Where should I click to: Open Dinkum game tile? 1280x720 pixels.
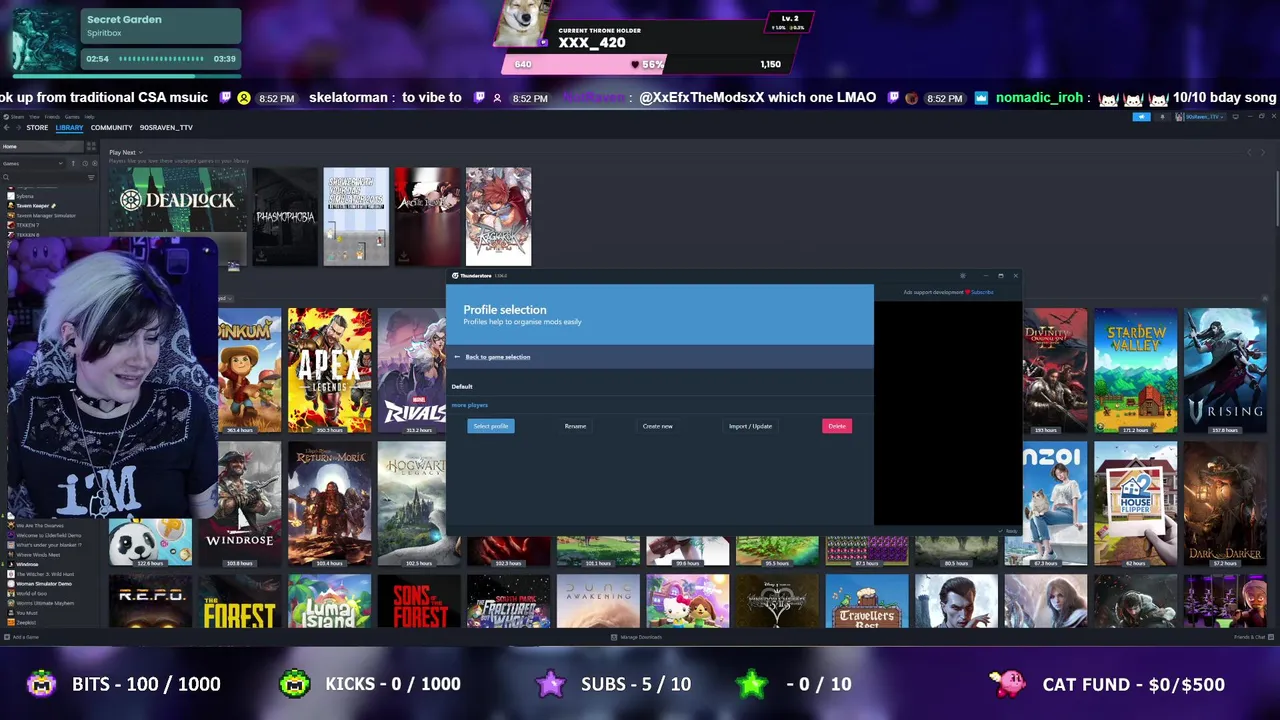tap(249, 370)
